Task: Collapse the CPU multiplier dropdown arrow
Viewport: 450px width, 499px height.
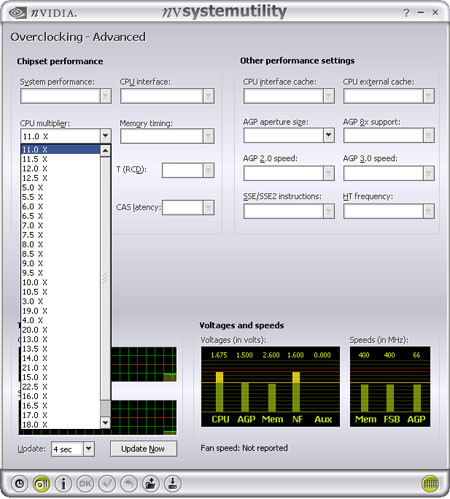Action: point(105,136)
